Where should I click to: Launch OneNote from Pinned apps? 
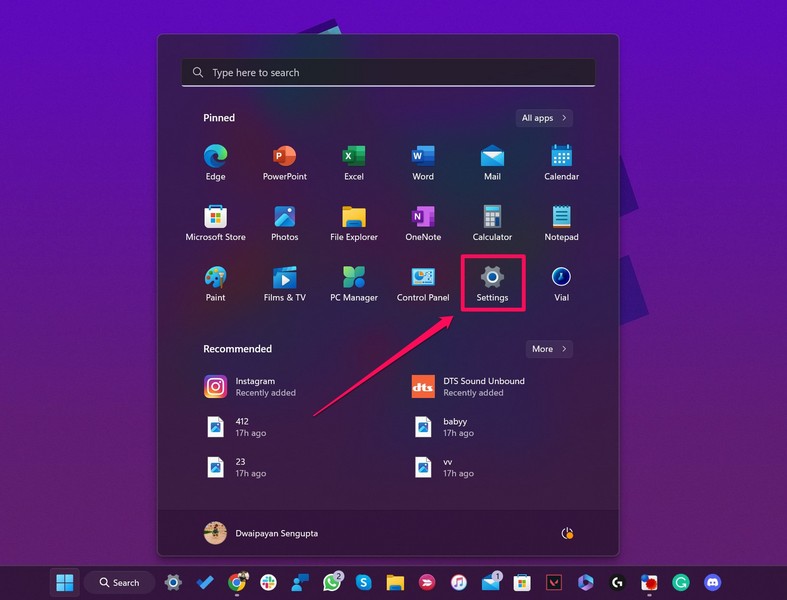(423, 223)
